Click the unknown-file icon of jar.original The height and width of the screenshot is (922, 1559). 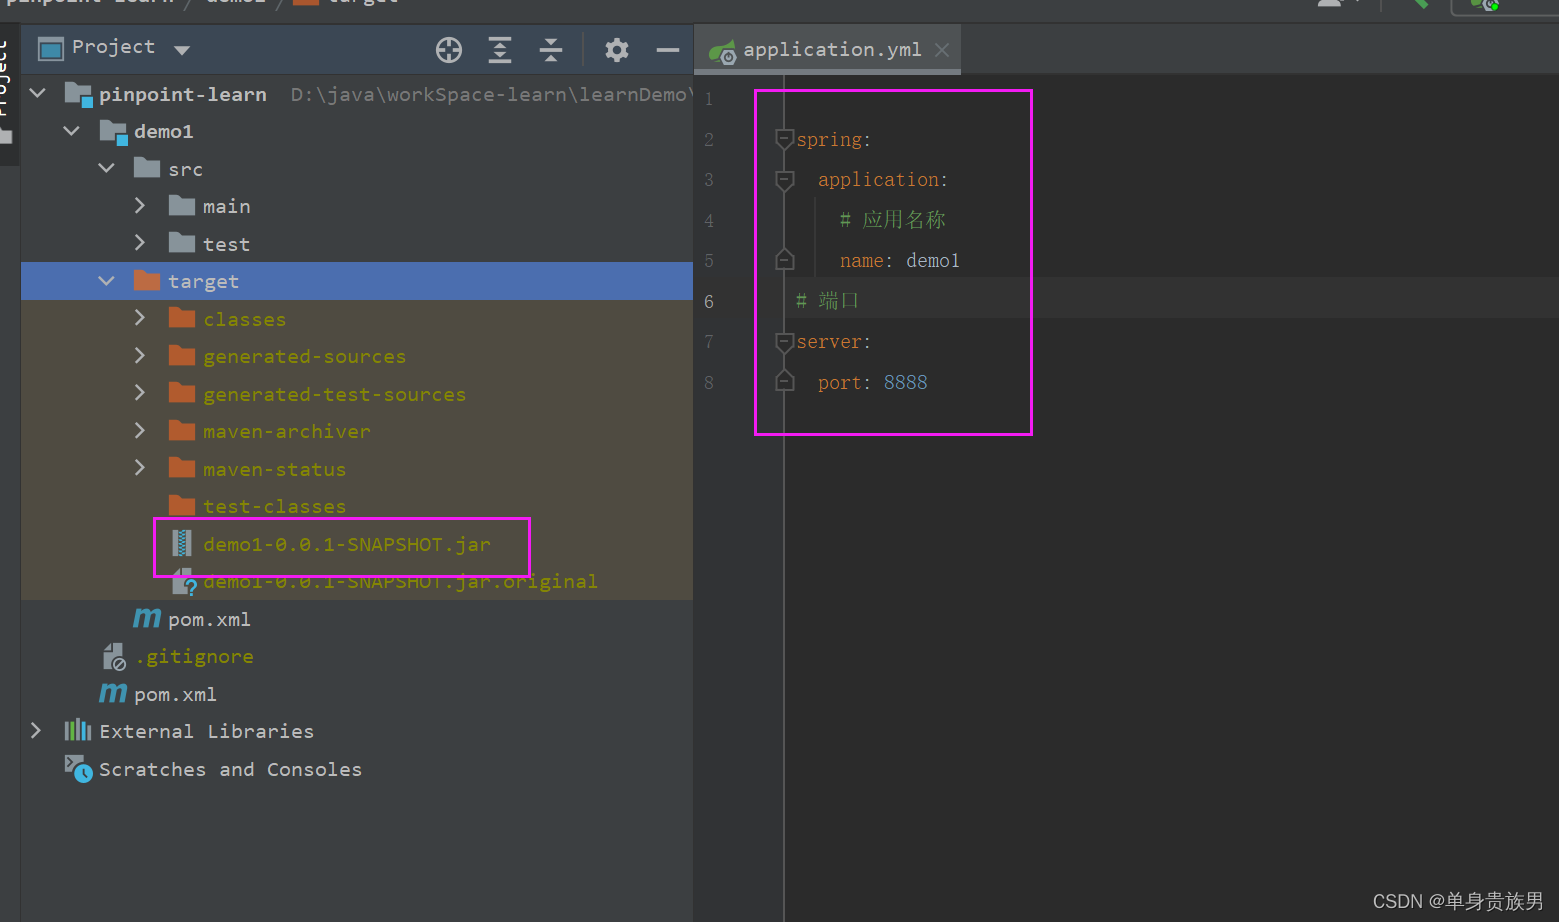(x=184, y=581)
